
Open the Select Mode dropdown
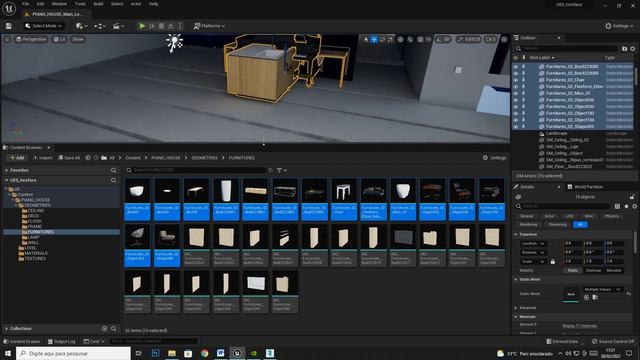point(44,26)
